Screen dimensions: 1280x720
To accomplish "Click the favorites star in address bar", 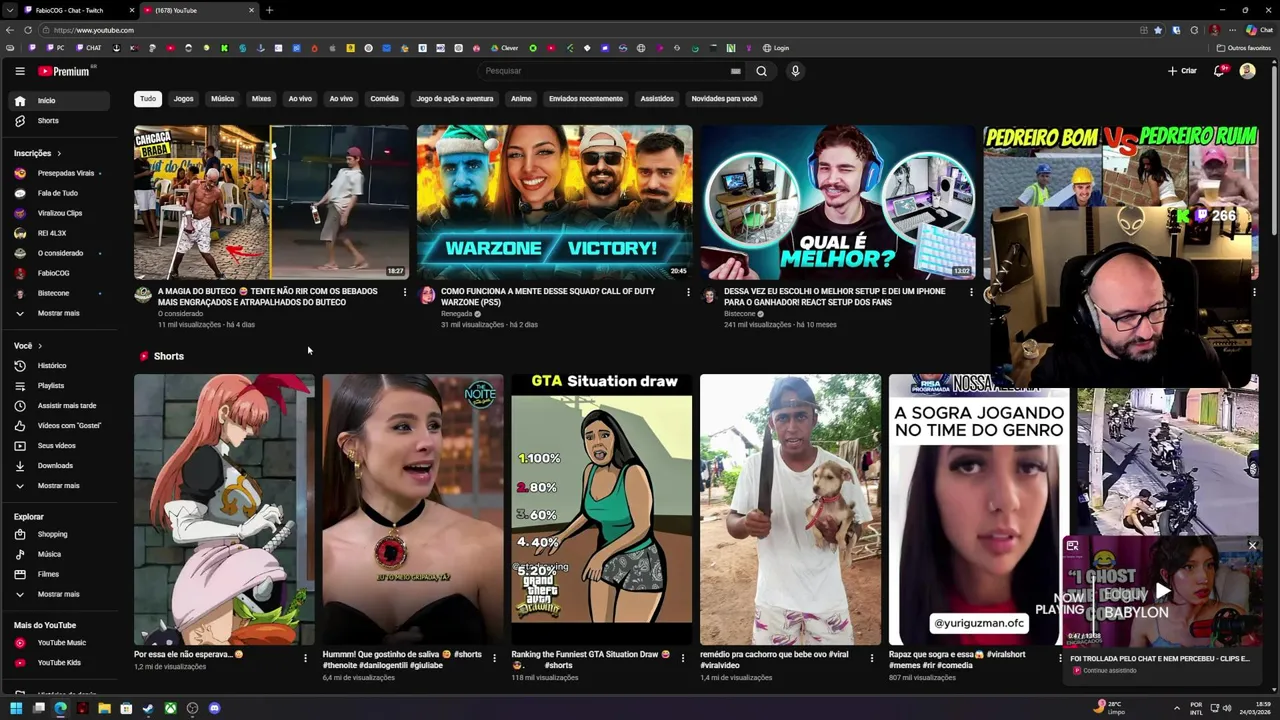I will pyautogui.click(x=1158, y=30).
